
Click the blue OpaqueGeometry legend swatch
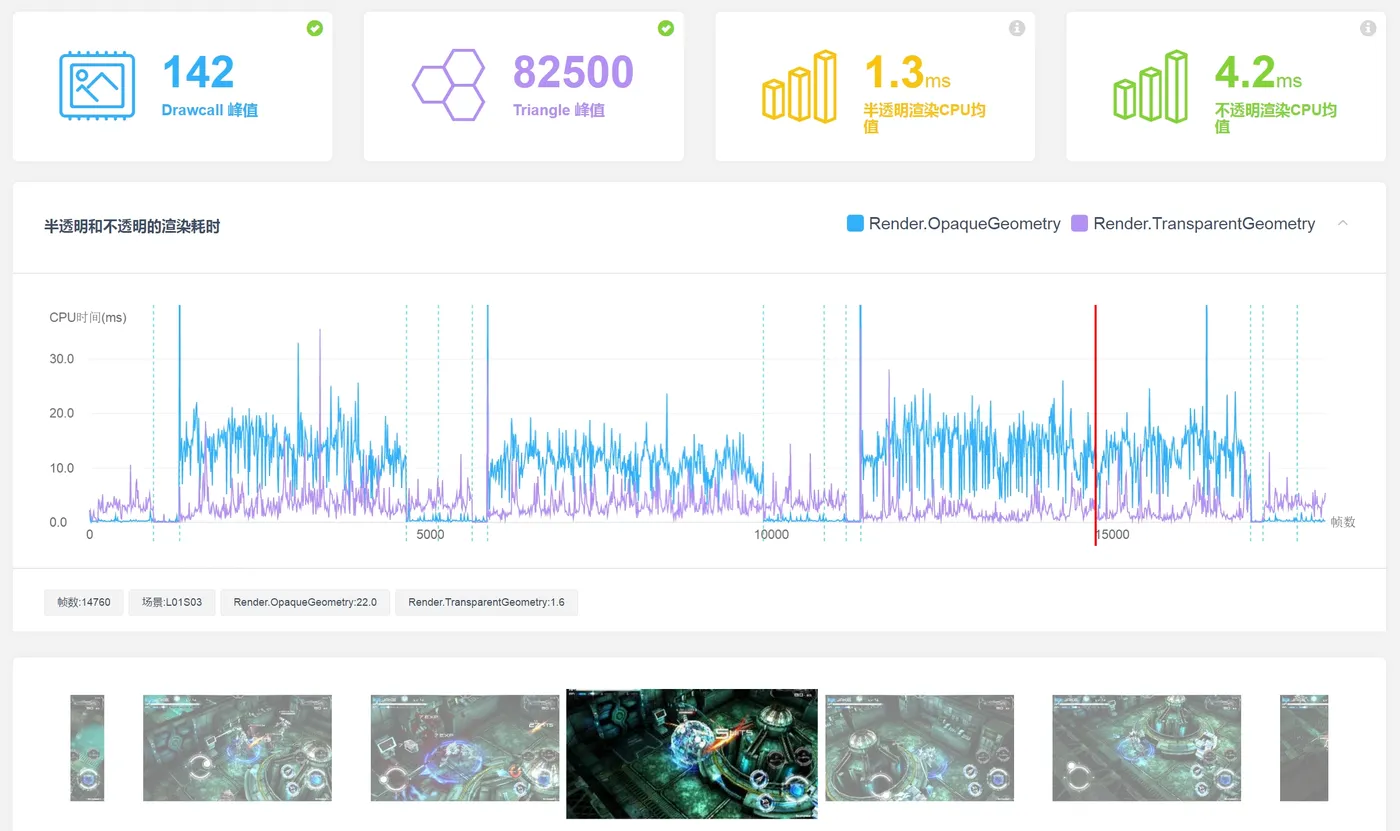pyautogui.click(x=855, y=224)
